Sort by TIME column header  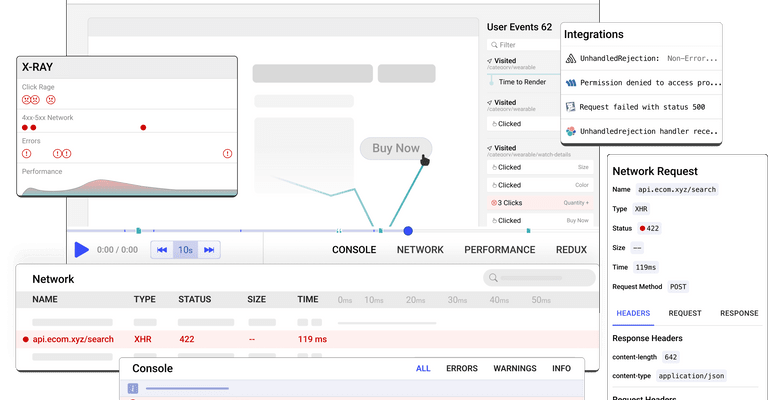308,299
